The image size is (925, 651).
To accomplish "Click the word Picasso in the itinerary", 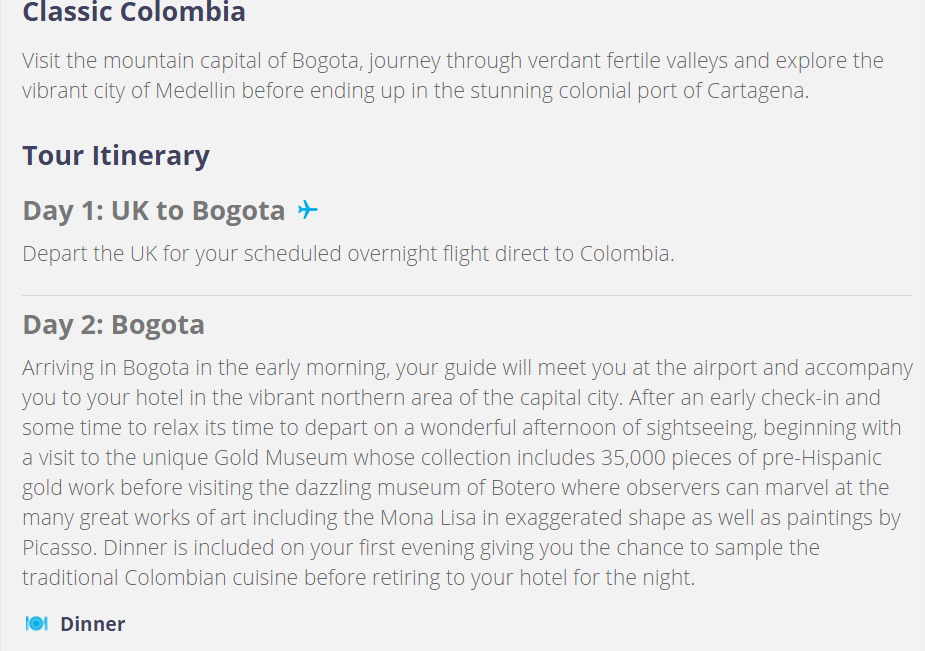I will coord(59,548).
